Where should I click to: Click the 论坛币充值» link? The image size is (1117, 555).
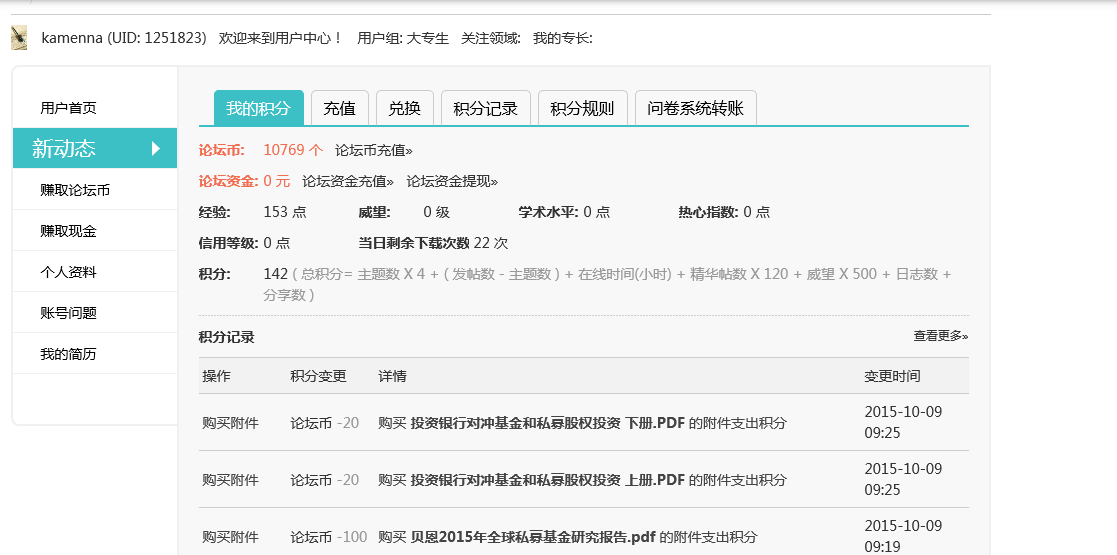tap(374, 150)
